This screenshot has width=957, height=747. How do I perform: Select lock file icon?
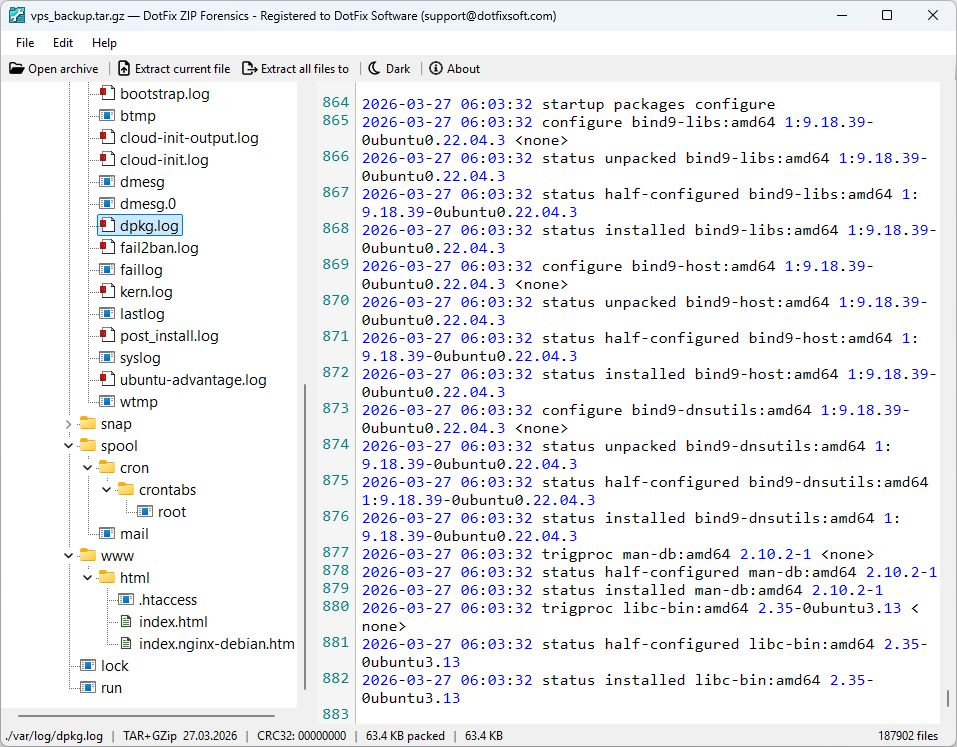point(88,665)
